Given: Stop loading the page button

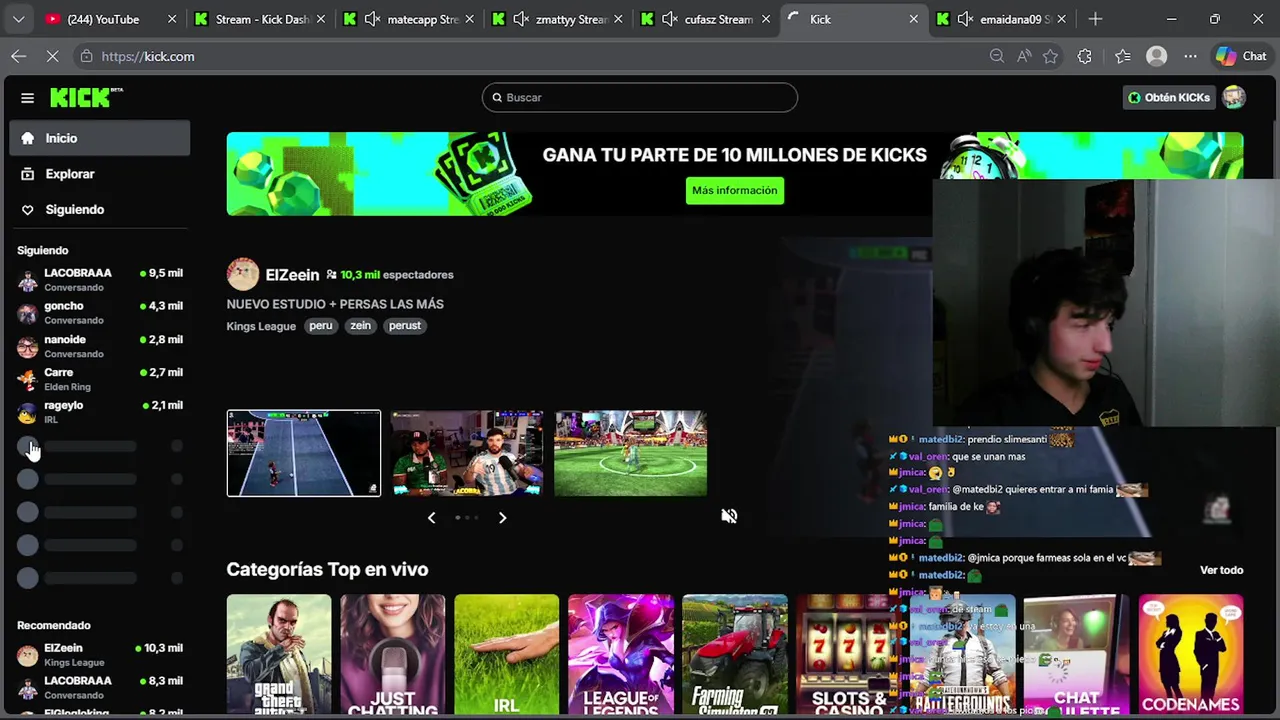Looking at the screenshot, I should [x=52, y=56].
